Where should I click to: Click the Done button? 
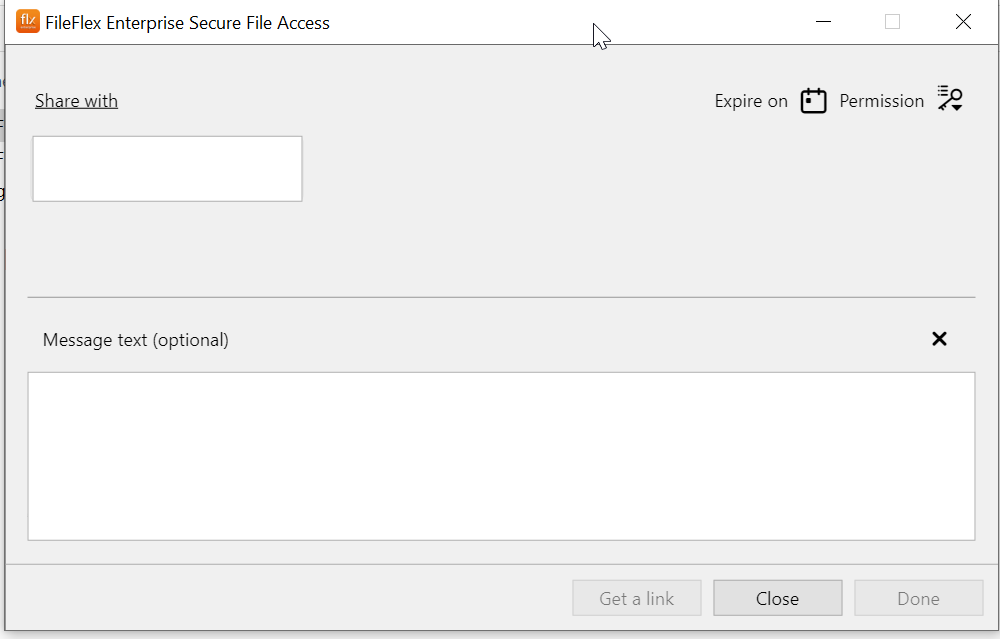tap(918, 598)
